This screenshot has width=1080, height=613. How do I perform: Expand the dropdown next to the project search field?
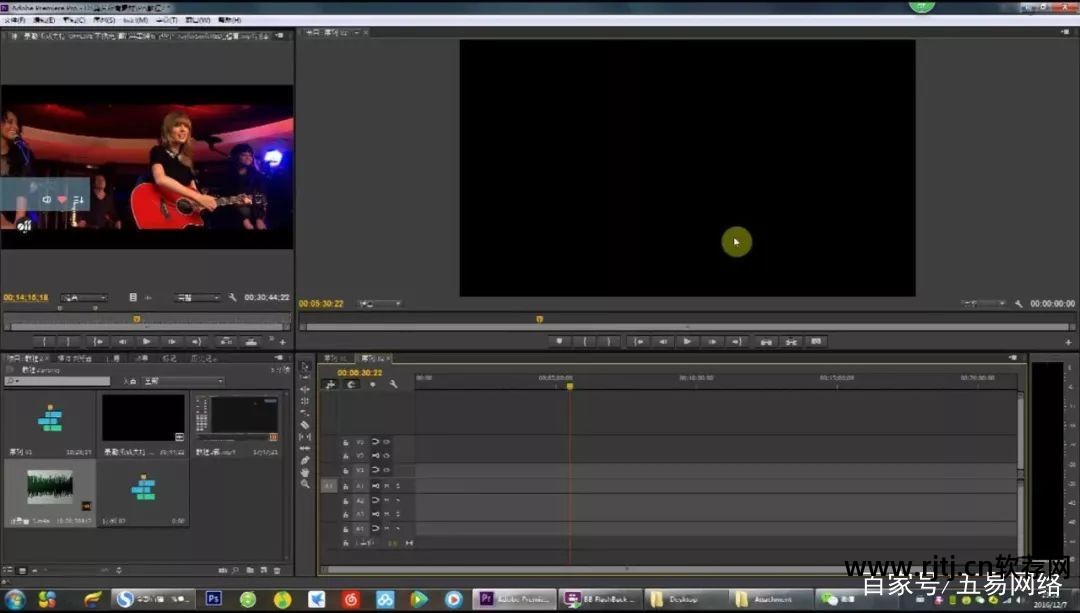[x=184, y=381]
